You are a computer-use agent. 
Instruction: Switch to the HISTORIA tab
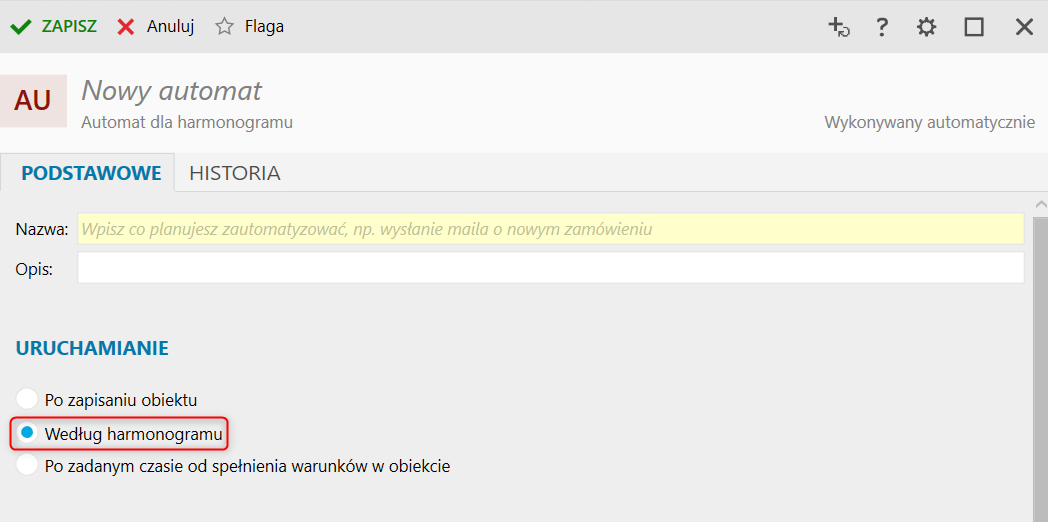click(x=235, y=173)
